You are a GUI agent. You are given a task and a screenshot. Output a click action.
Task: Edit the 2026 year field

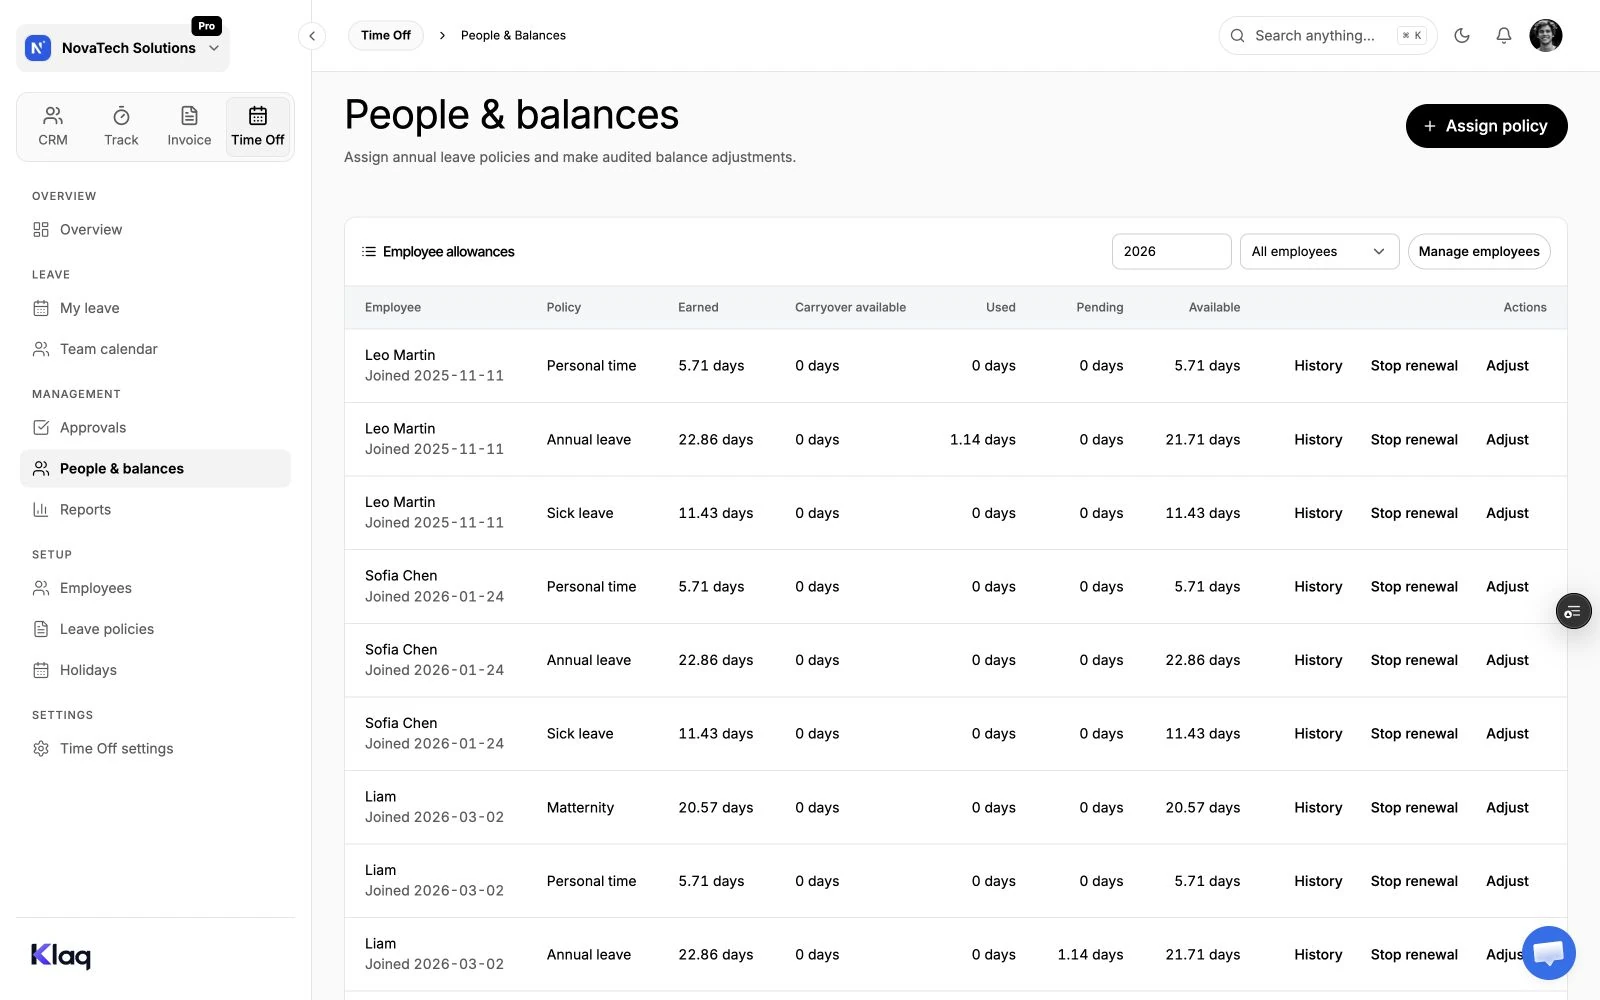[x=1171, y=252]
